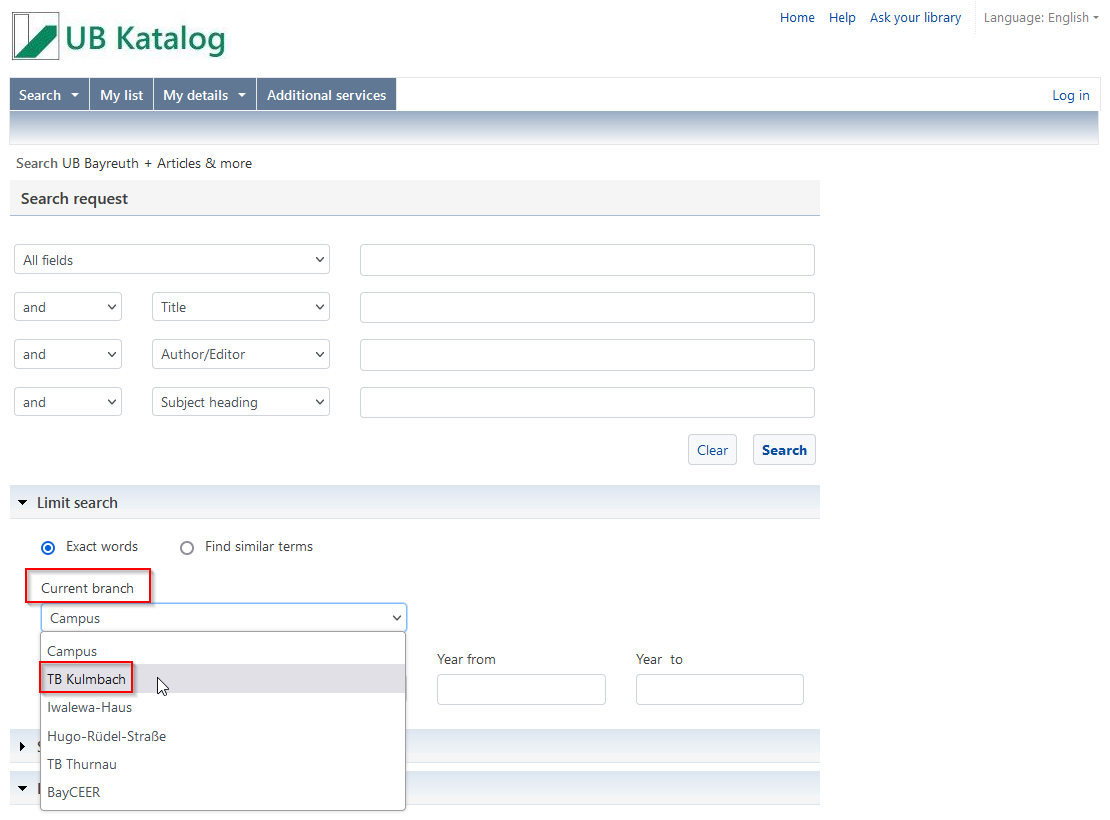This screenshot has width=1110, height=820.
Task: Open the 'and' operator beside Title
Action: click(x=68, y=307)
